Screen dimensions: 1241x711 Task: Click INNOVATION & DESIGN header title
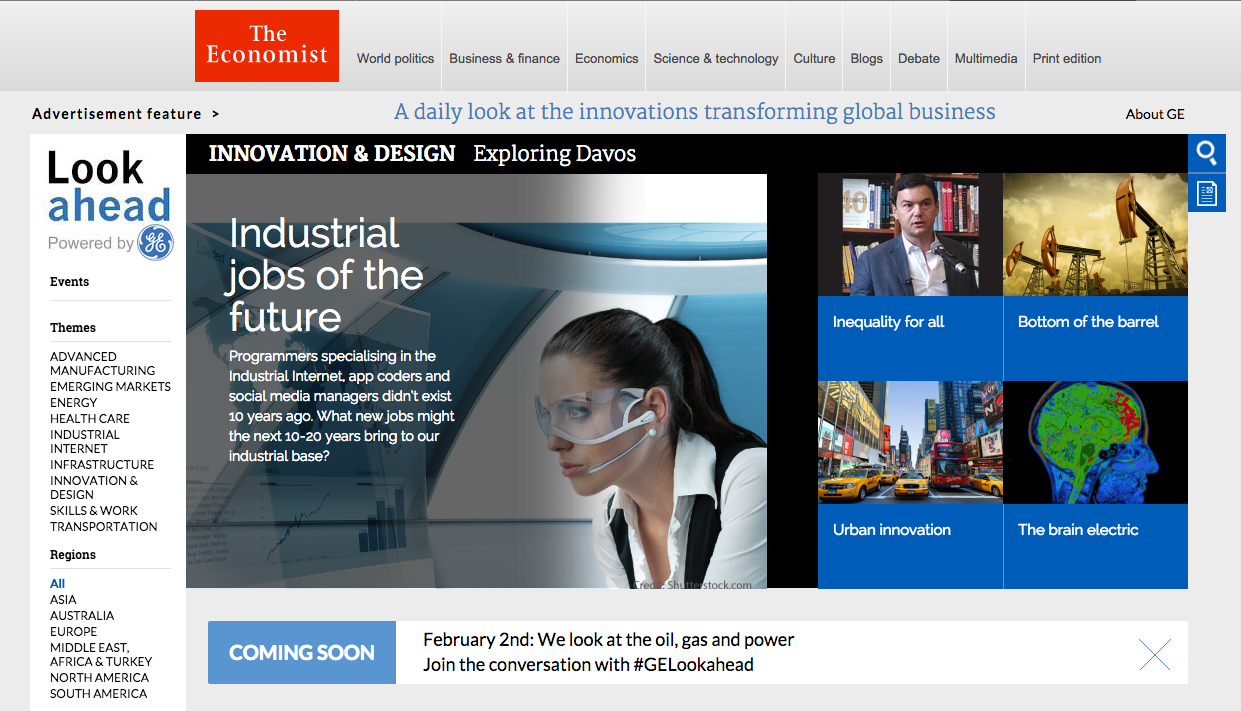coord(332,154)
